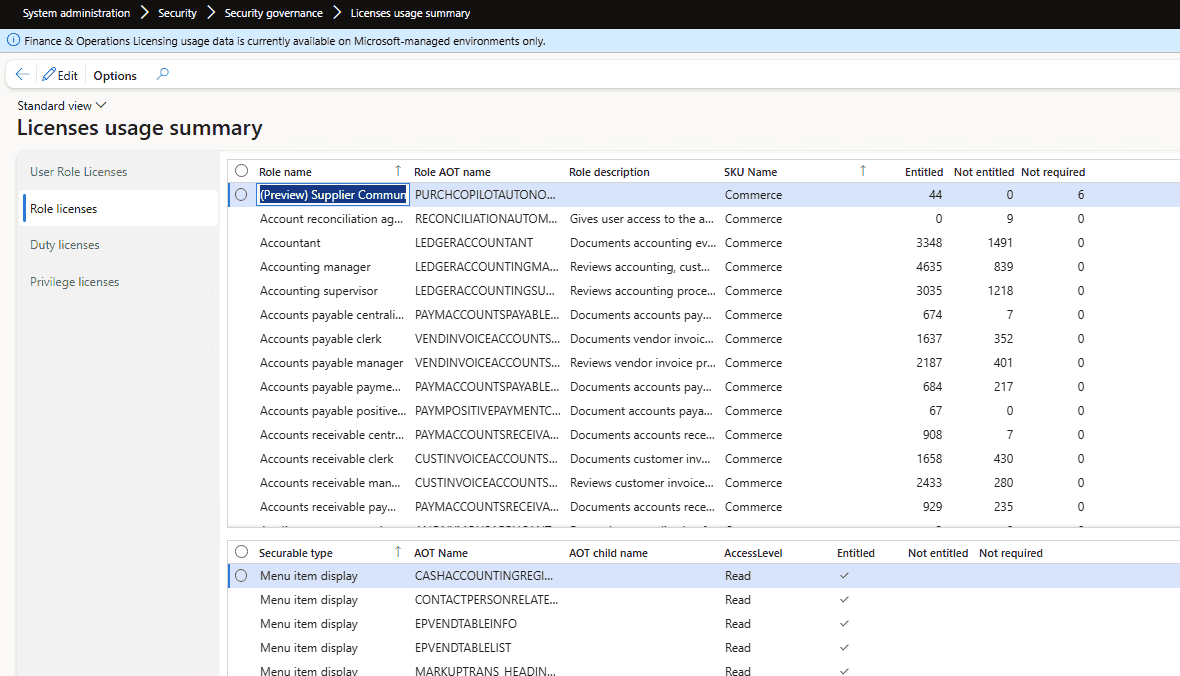Open the User Role Licenses tab

[x=78, y=172]
